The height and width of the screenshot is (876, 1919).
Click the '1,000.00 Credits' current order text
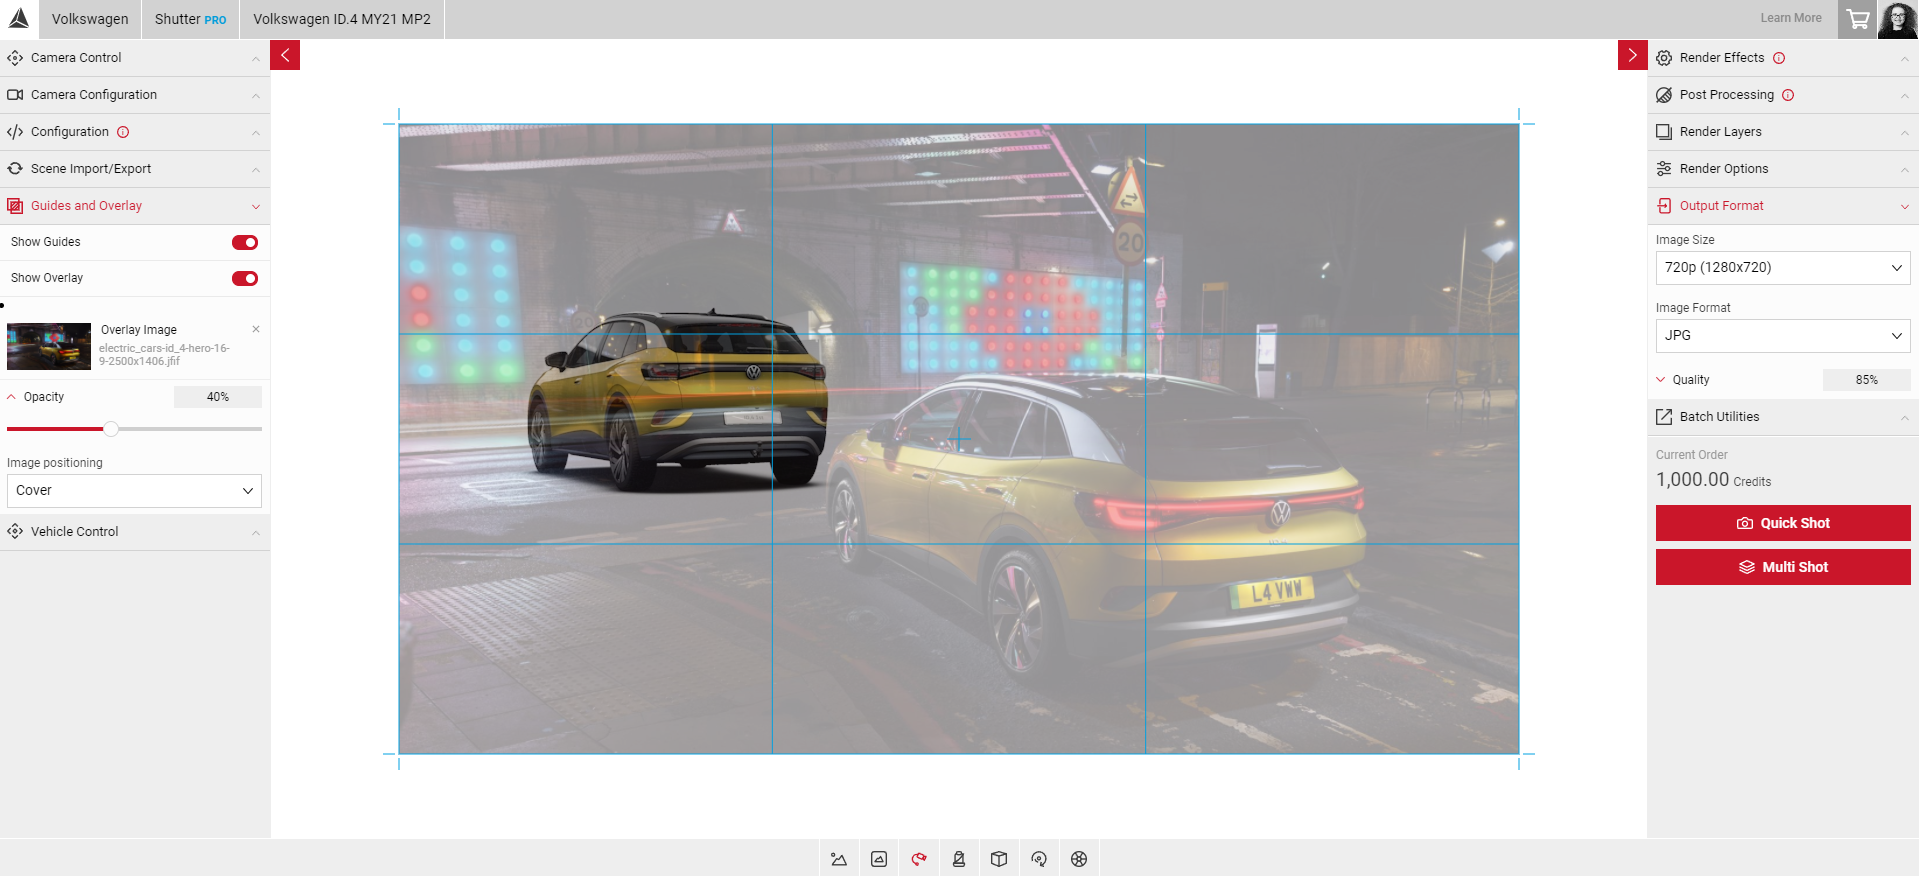click(1713, 480)
